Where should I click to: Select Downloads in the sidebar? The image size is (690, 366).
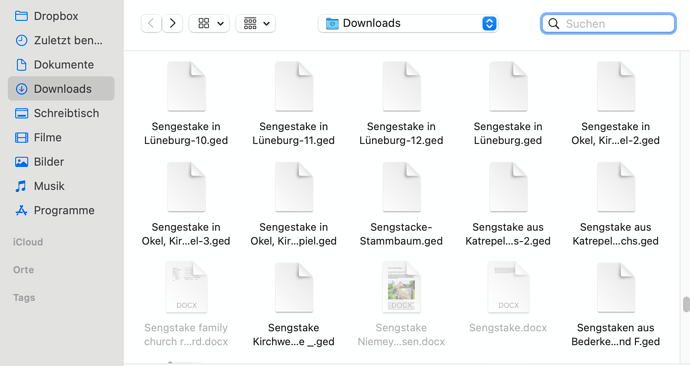click(x=61, y=88)
